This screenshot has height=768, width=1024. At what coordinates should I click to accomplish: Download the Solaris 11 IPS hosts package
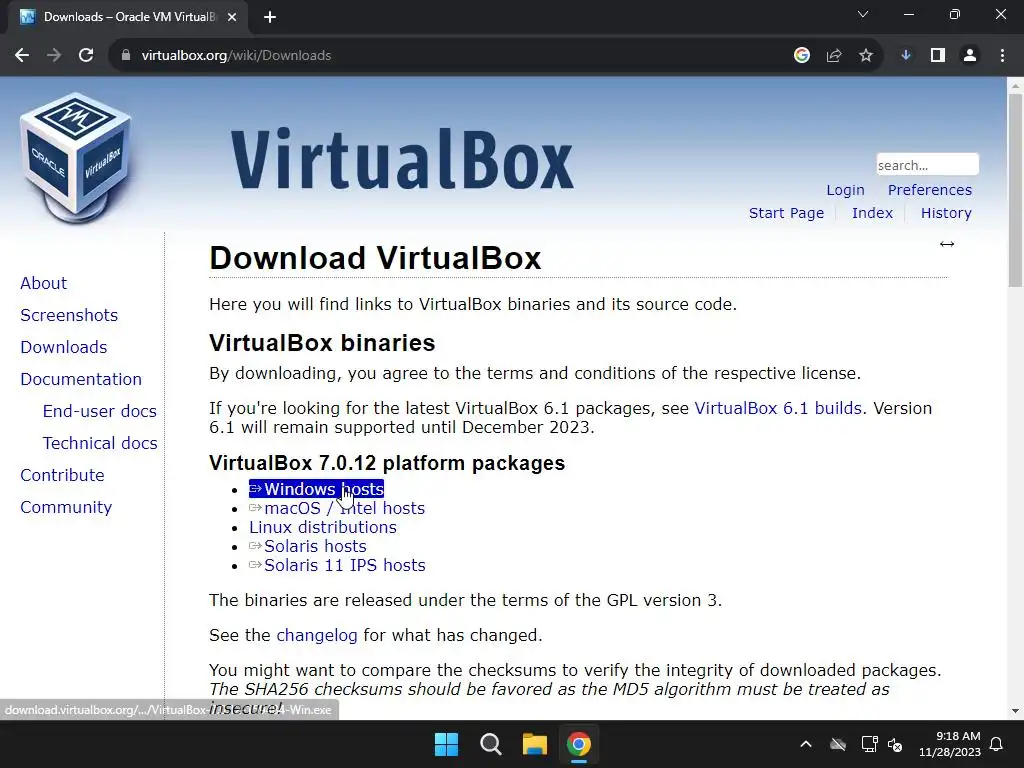point(337,565)
